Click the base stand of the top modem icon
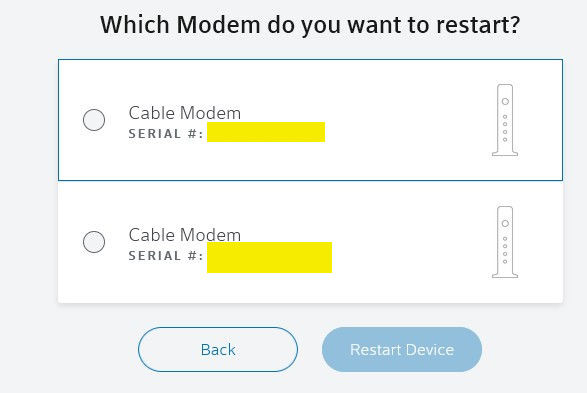The width and height of the screenshot is (587, 393). (x=505, y=153)
